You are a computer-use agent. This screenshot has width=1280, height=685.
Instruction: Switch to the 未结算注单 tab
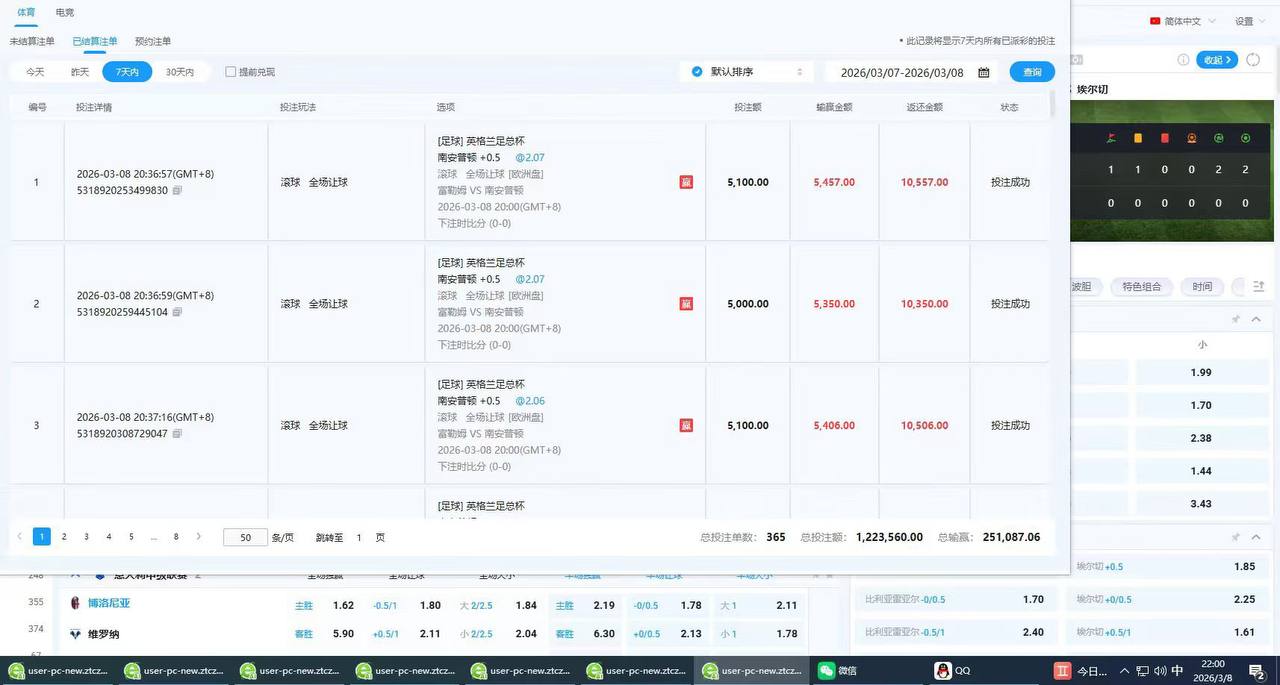(x=32, y=42)
